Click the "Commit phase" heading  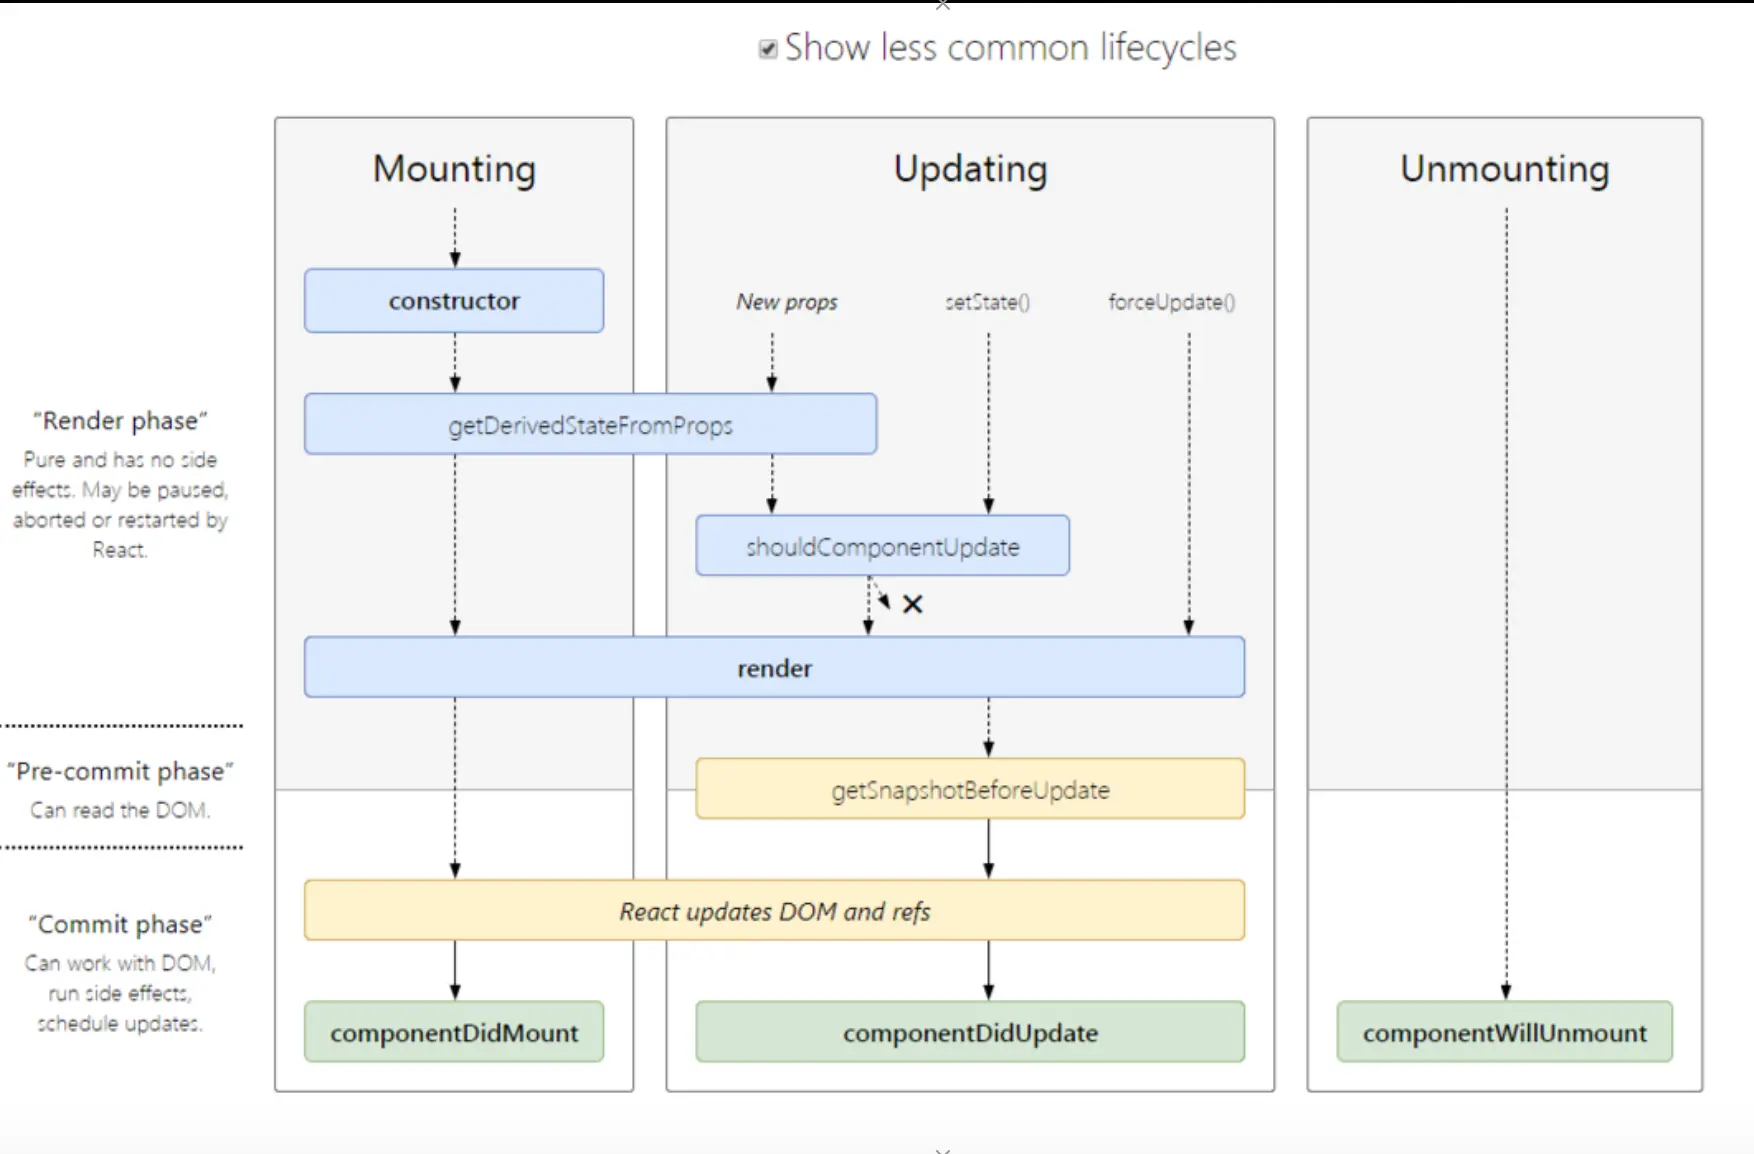tap(120, 924)
